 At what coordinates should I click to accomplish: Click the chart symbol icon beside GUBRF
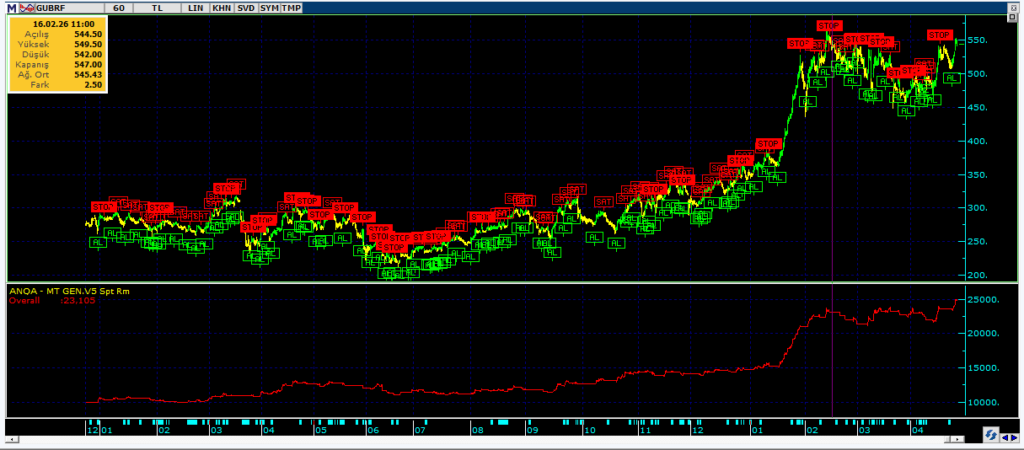pos(27,8)
